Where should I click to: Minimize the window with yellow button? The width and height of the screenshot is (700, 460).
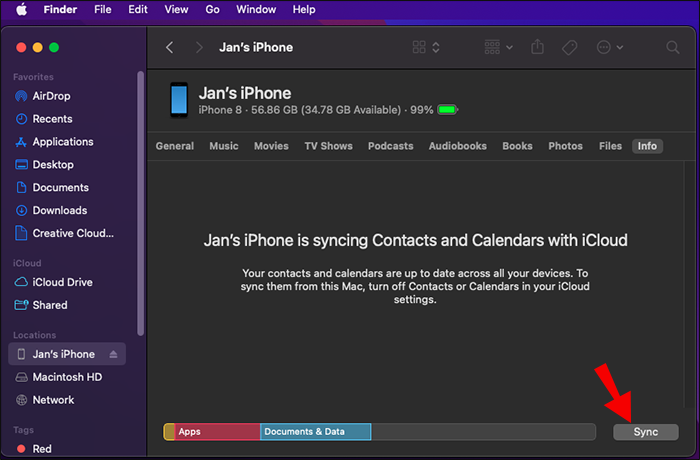point(38,47)
